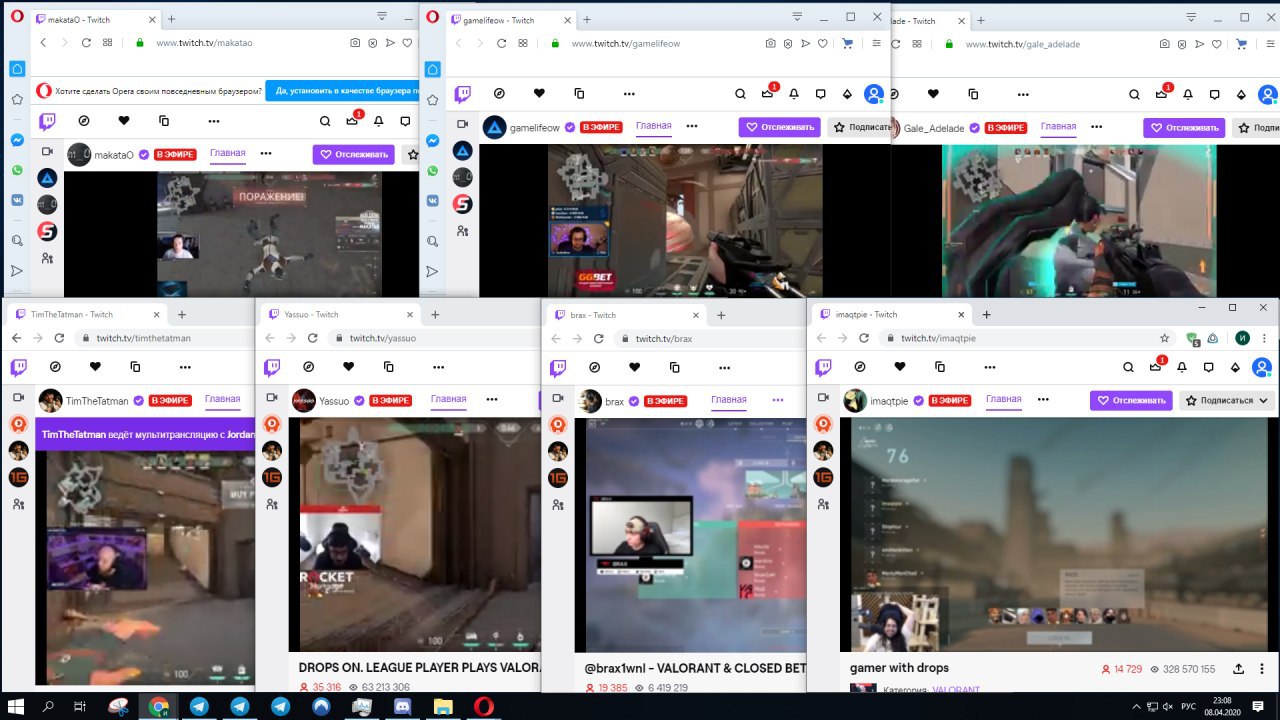Screen dimensions: 1280x720
Task: Open Following heart icon in makataO window
Action: (124, 121)
